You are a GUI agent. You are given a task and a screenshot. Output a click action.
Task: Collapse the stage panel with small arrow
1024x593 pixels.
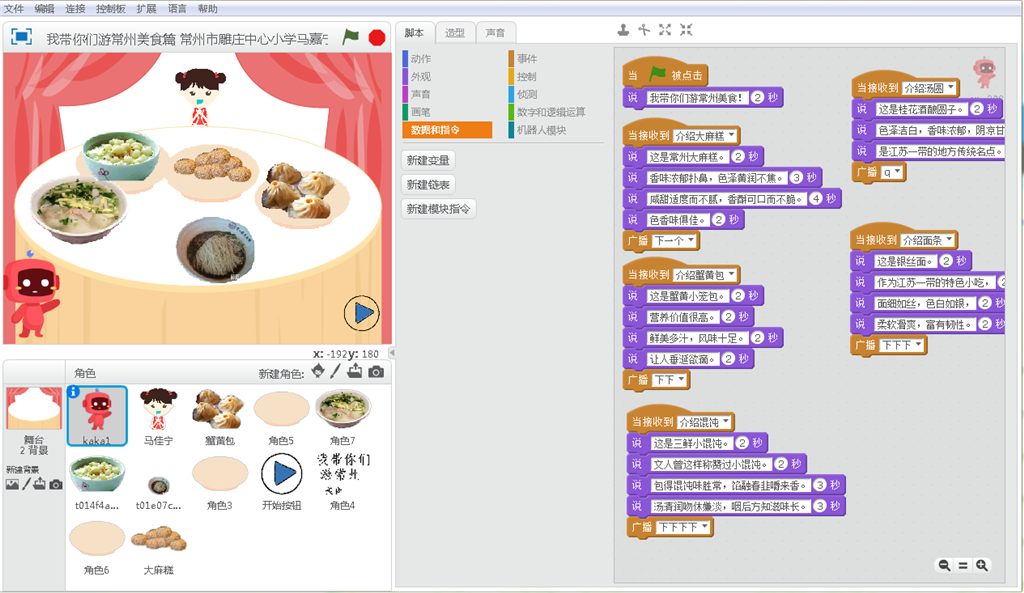(x=392, y=353)
